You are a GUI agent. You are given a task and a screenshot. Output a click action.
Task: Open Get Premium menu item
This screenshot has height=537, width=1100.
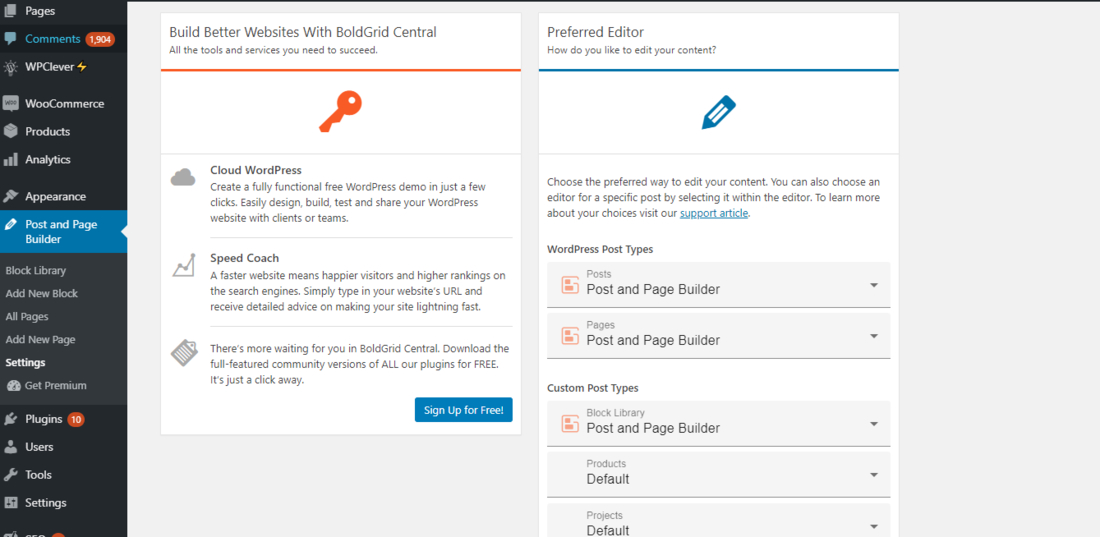pos(55,386)
